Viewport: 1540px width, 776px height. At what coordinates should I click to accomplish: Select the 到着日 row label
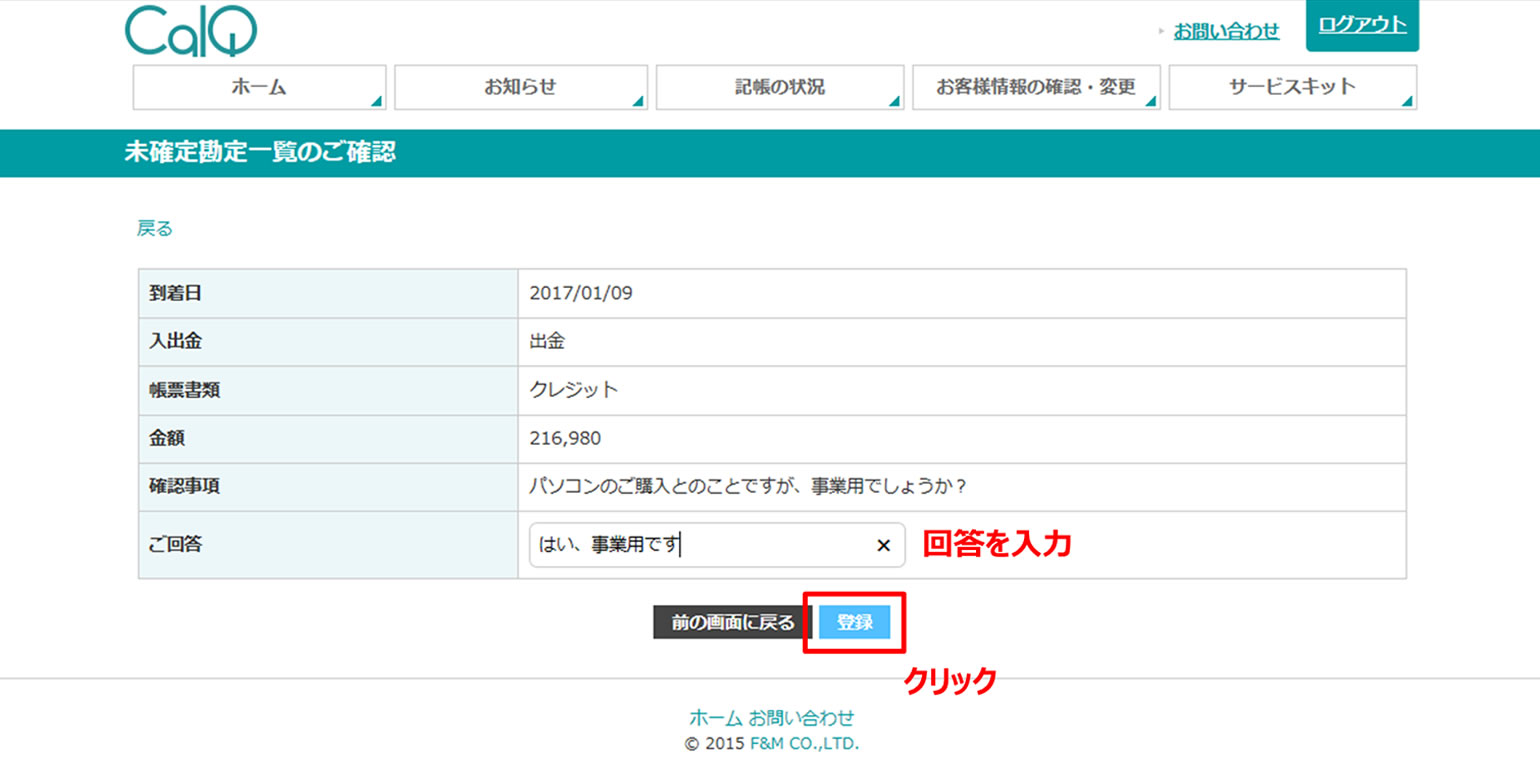(176, 294)
